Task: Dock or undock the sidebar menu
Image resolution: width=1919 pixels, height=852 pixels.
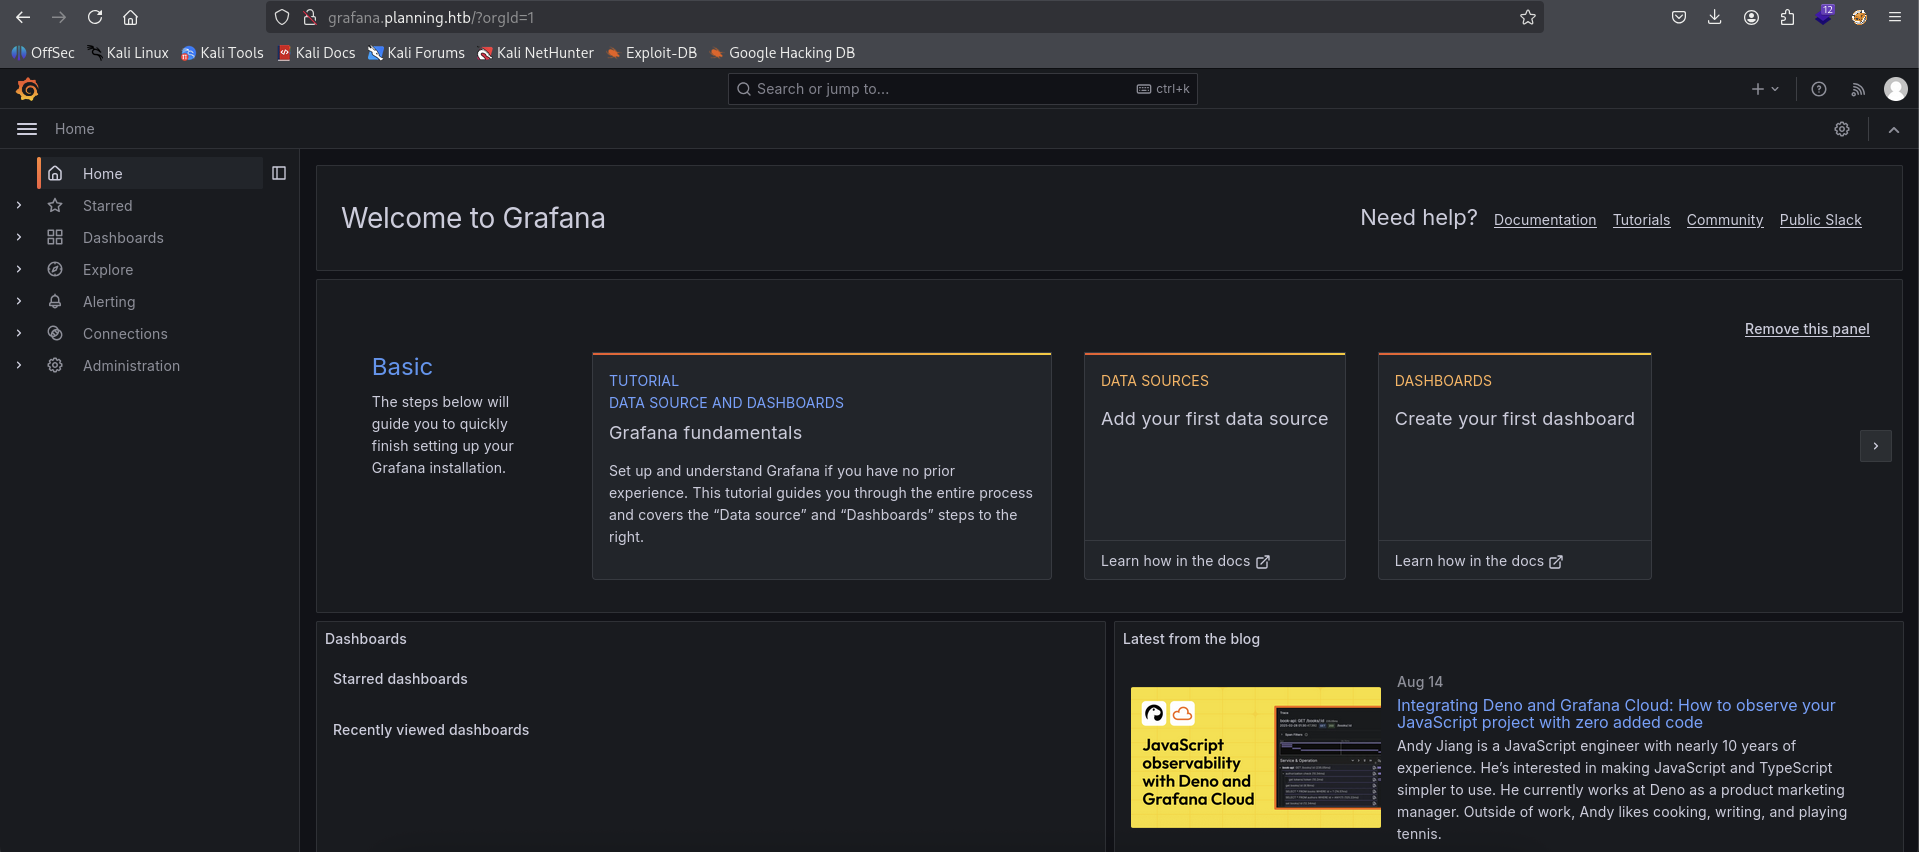Action: [279, 173]
